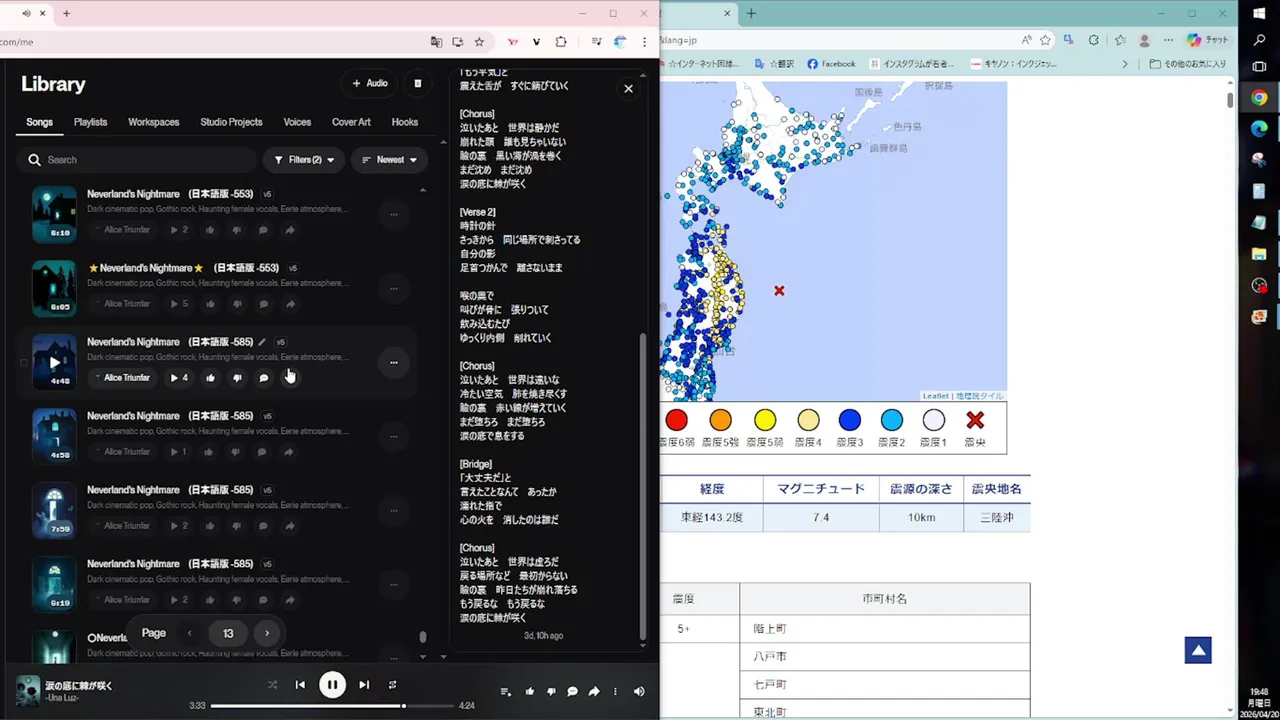Skip to the next track
Image resolution: width=1280 pixels, height=720 pixels.
click(364, 685)
